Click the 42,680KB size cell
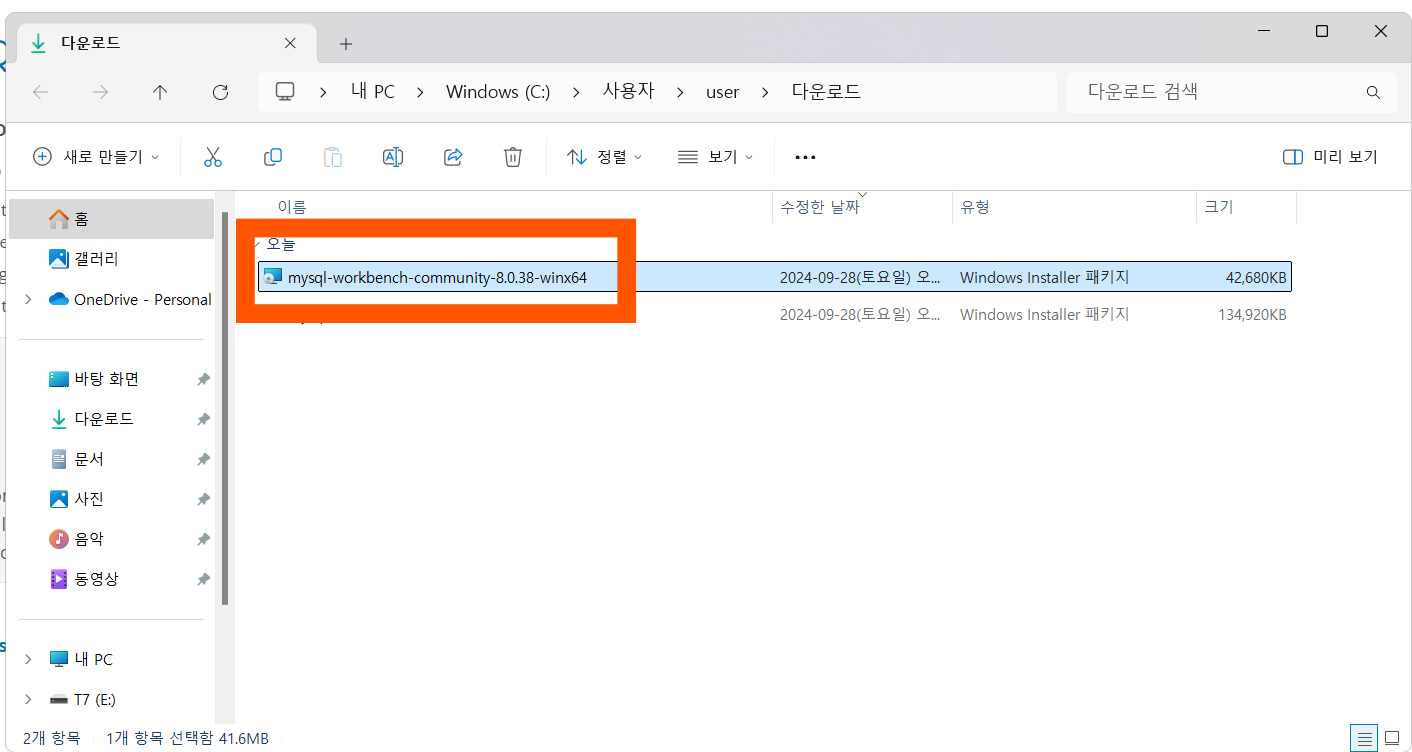Screen dimensions: 1412x752 tap(1256, 278)
